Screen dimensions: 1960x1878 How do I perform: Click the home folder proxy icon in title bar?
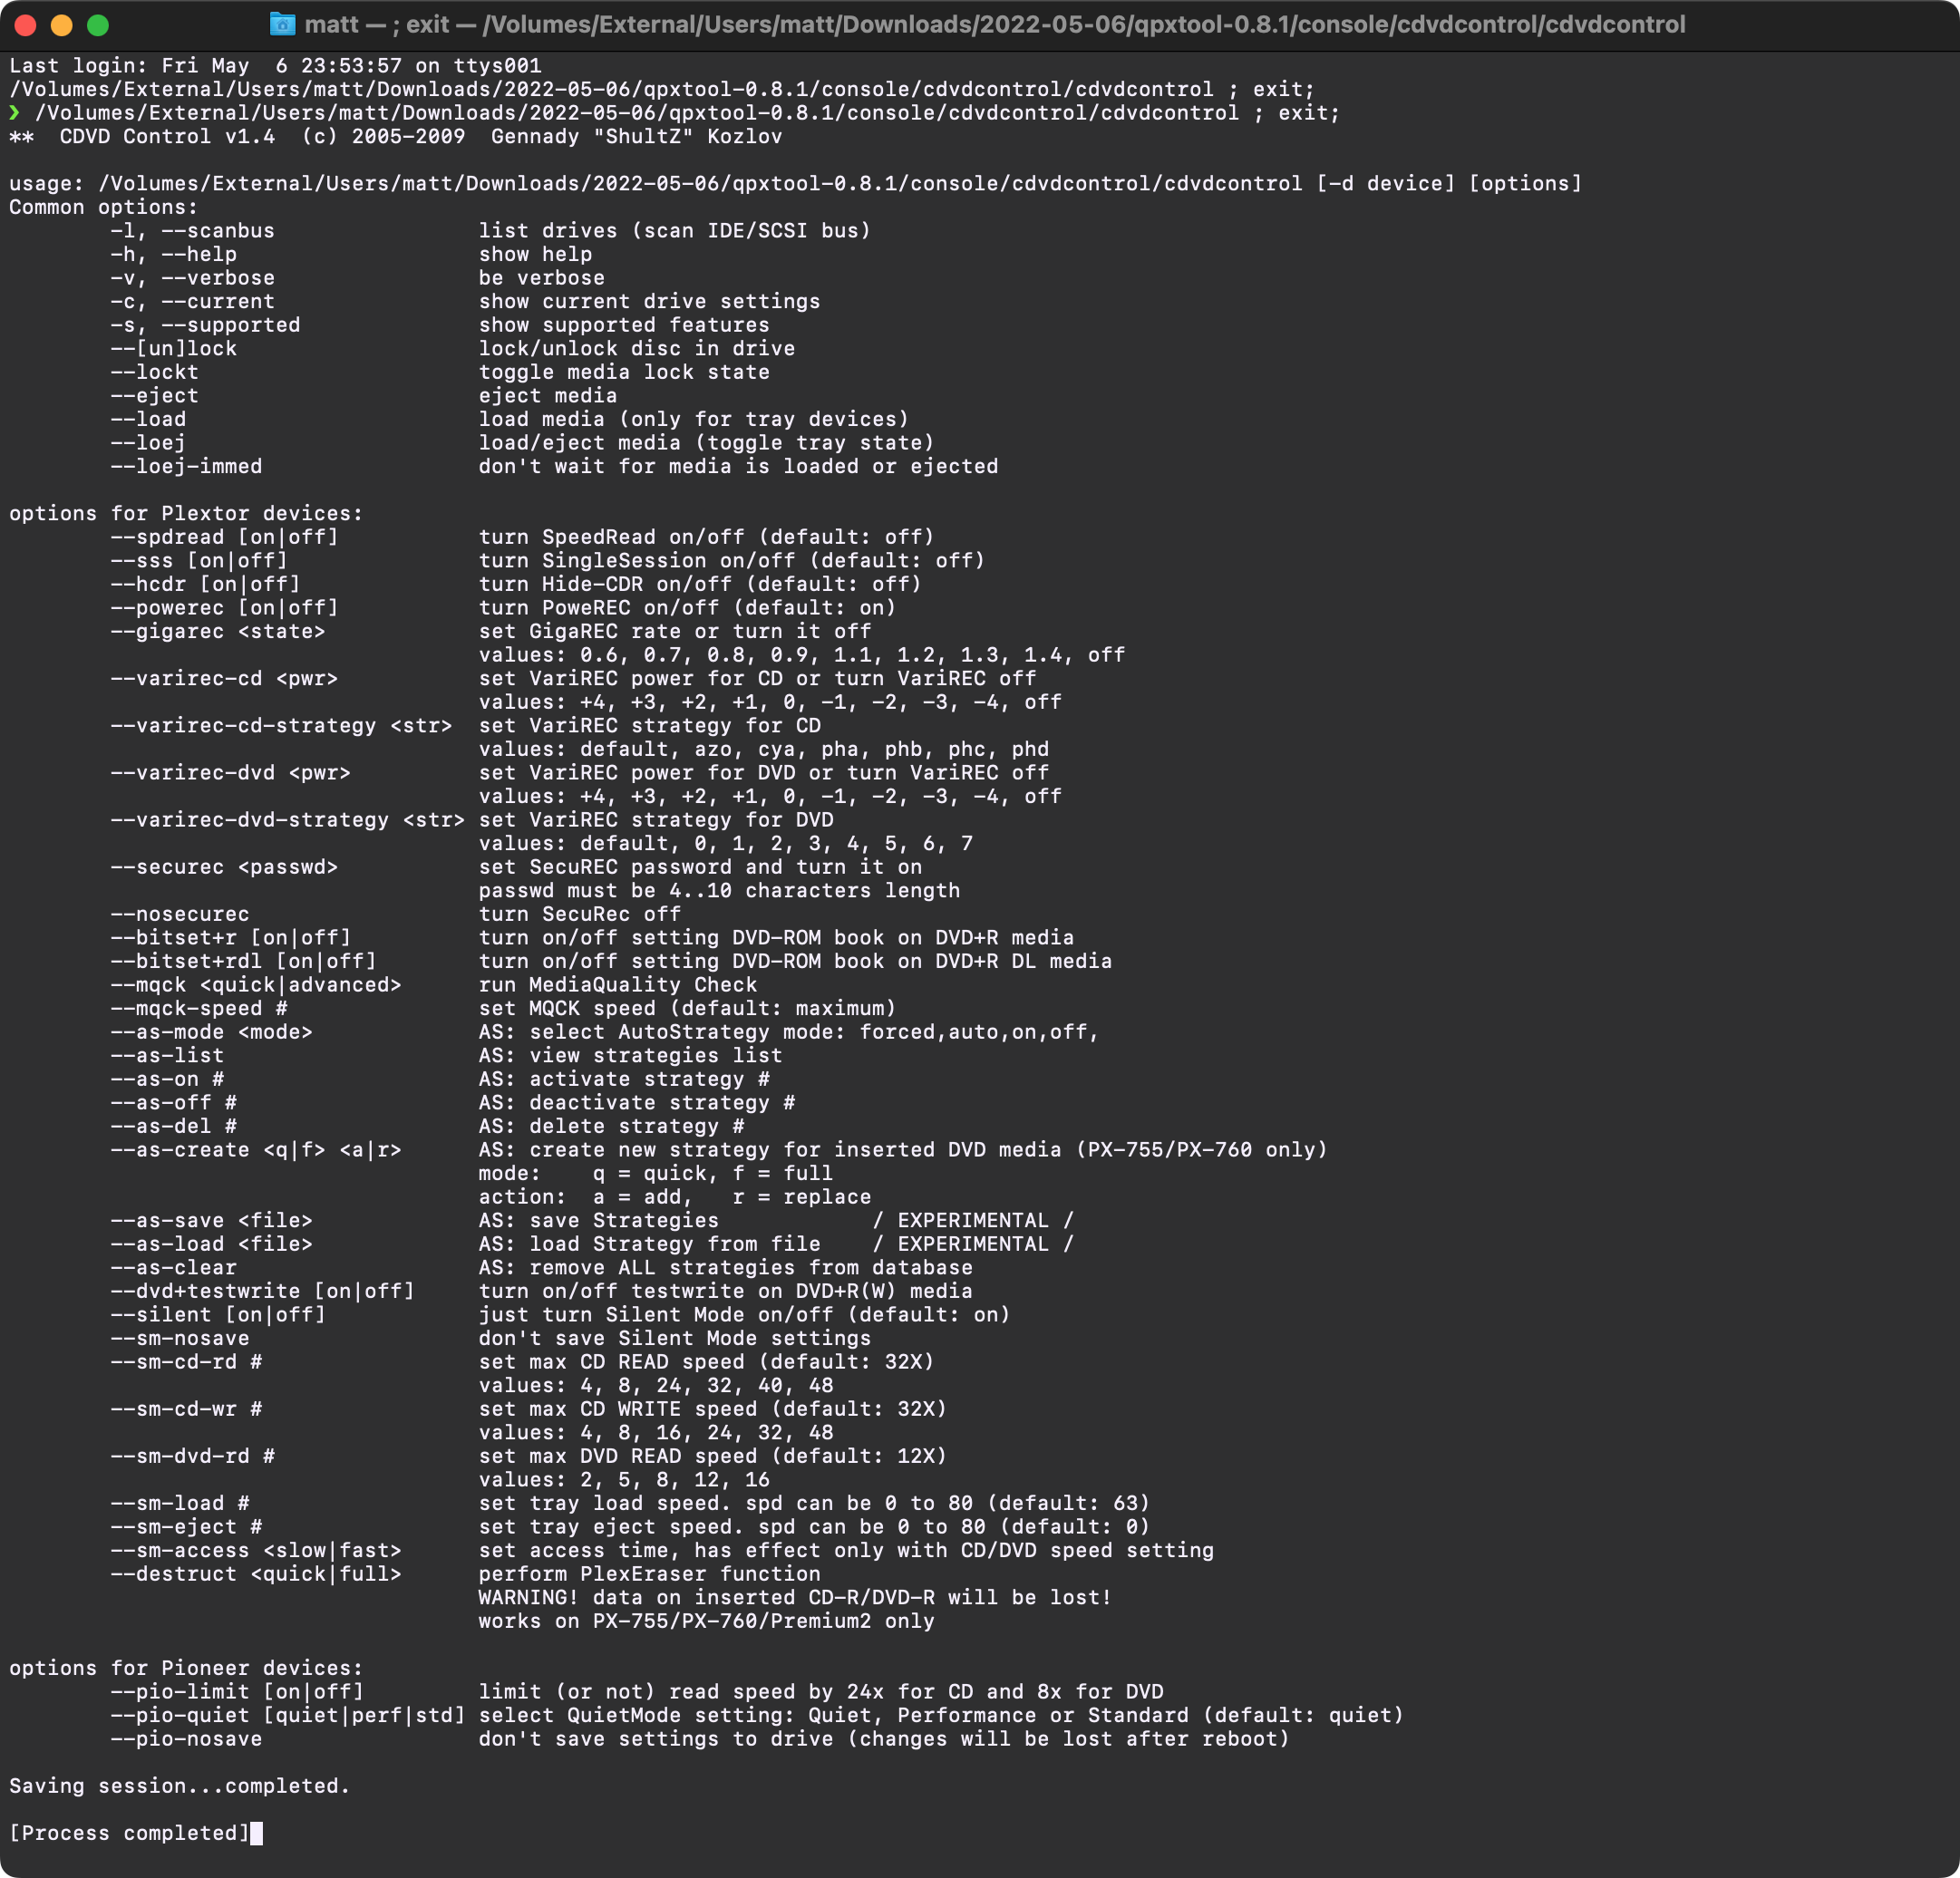(x=285, y=24)
